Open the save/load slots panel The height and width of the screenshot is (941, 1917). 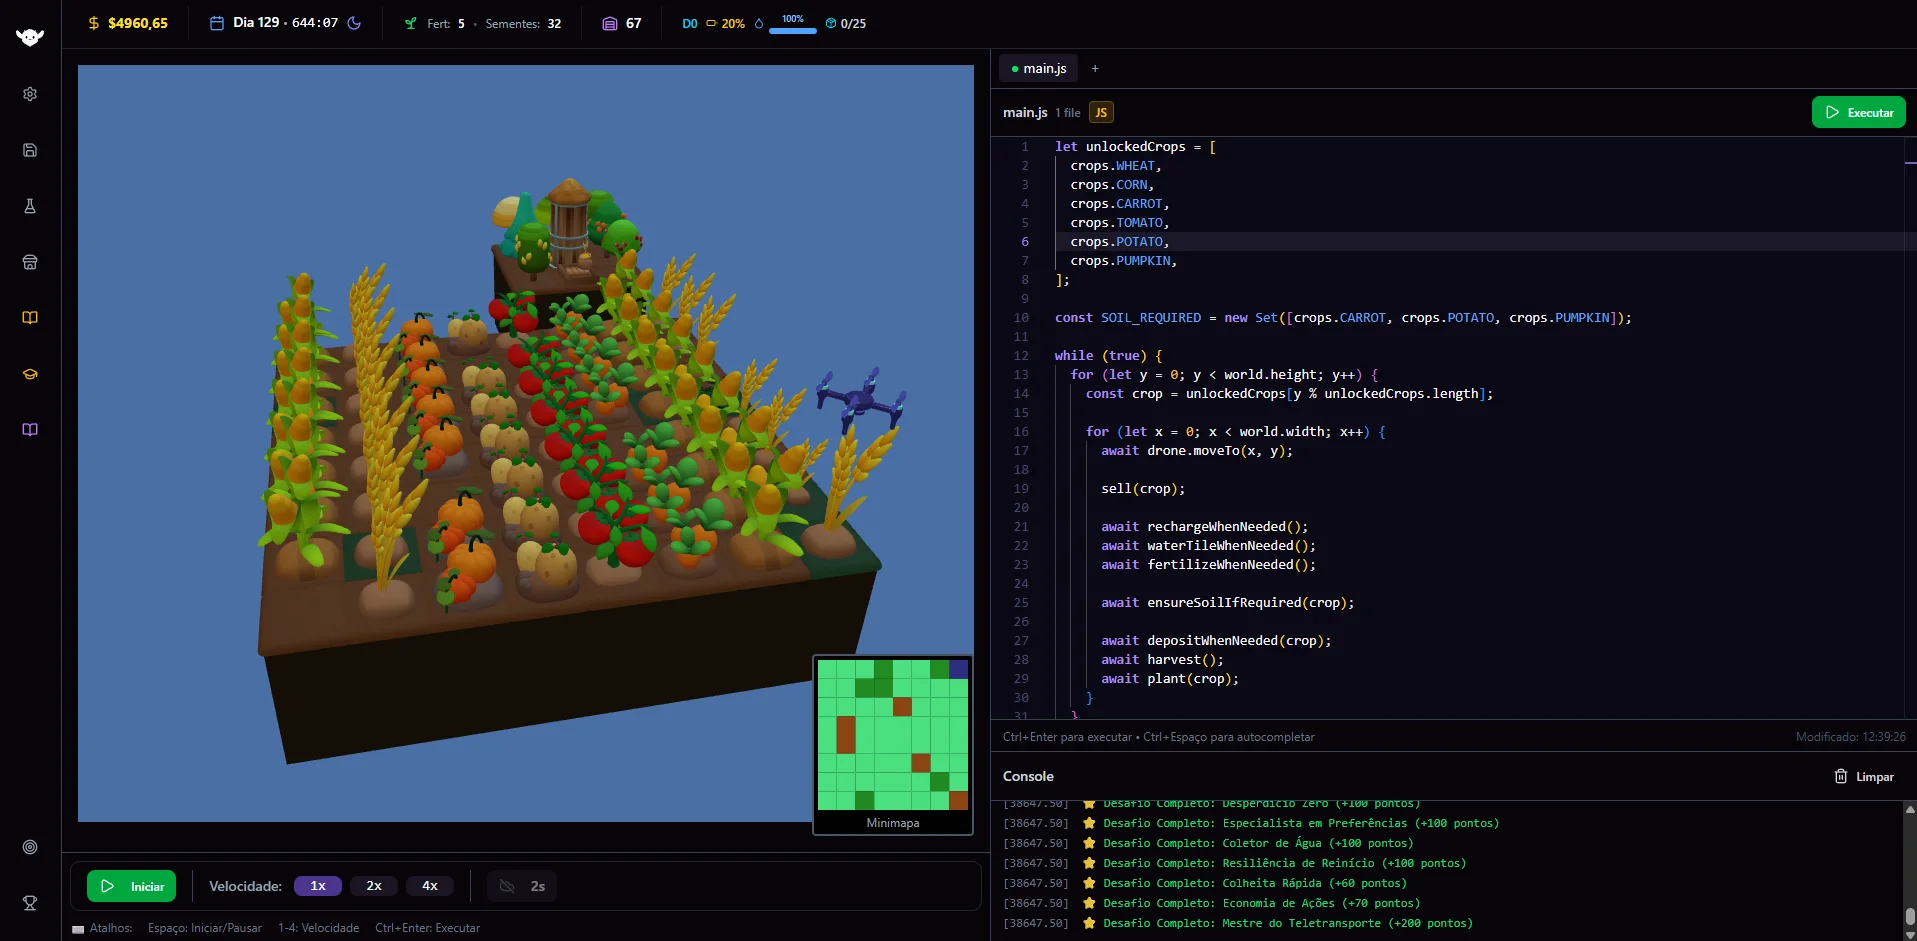tap(30, 150)
